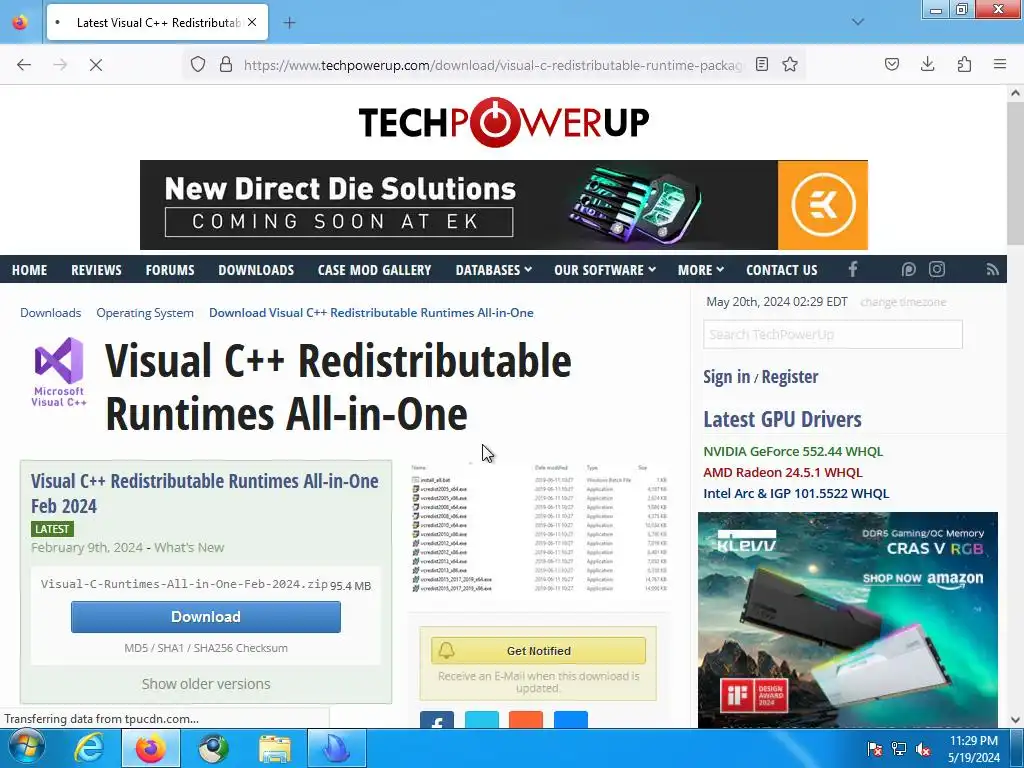Share on Facebook with blue icon
1024x768 pixels.
[x=437, y=720]
